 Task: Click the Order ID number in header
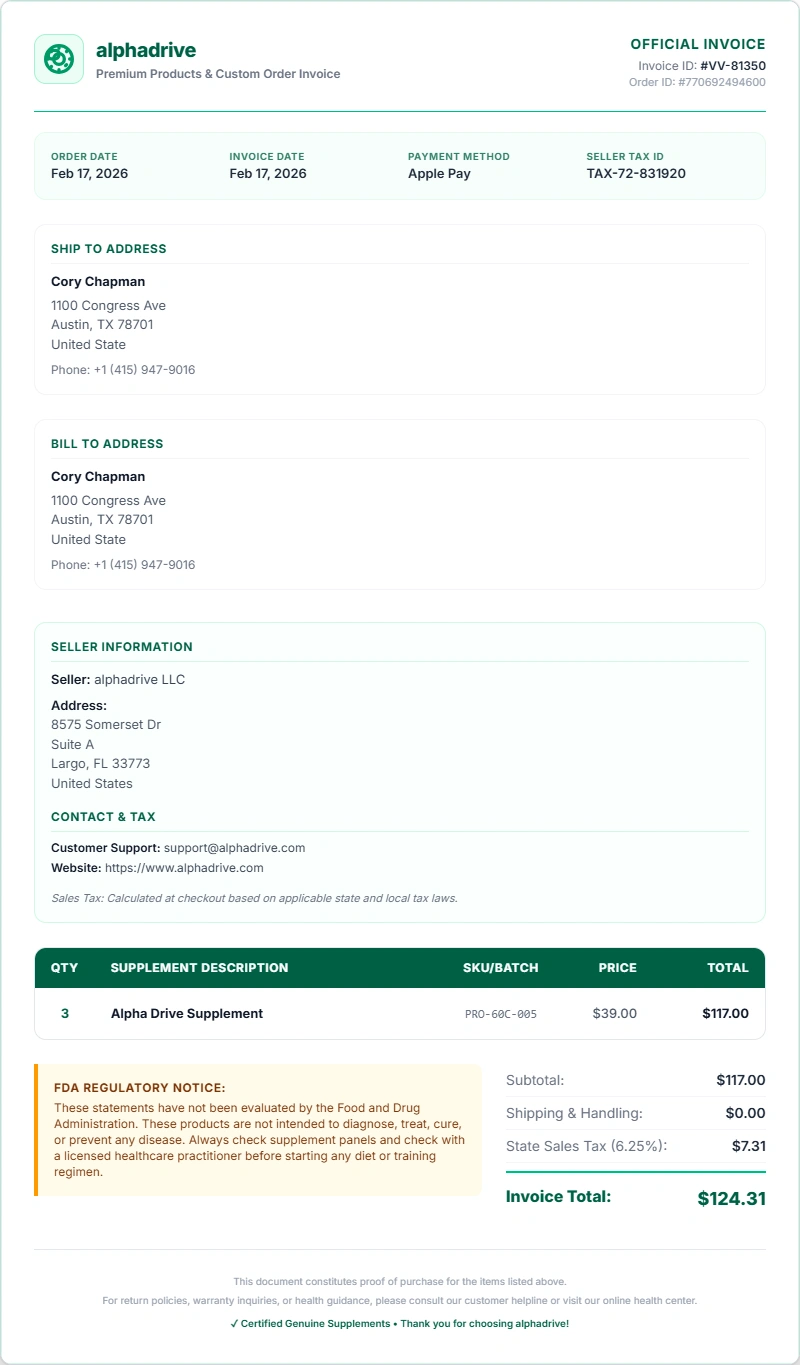(x=722, y=83)
